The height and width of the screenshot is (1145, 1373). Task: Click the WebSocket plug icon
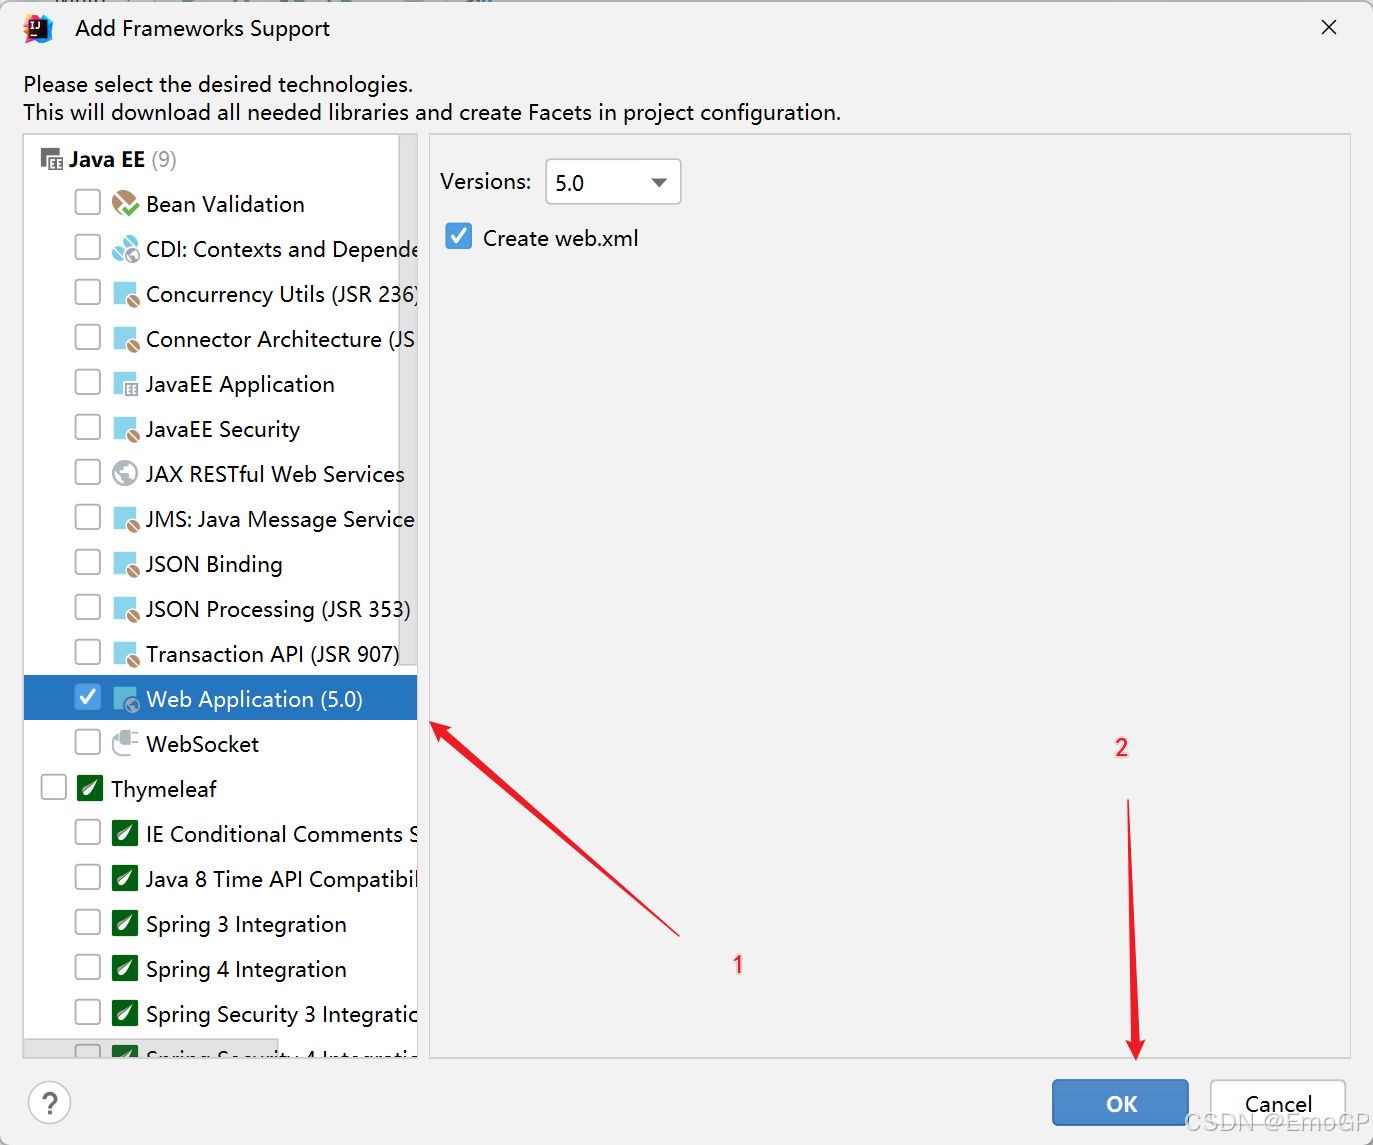click(x=125, y=743)
